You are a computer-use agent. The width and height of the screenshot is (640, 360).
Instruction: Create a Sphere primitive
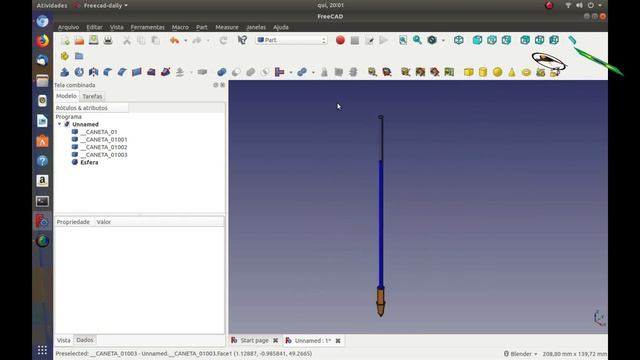tap(497, 72)
